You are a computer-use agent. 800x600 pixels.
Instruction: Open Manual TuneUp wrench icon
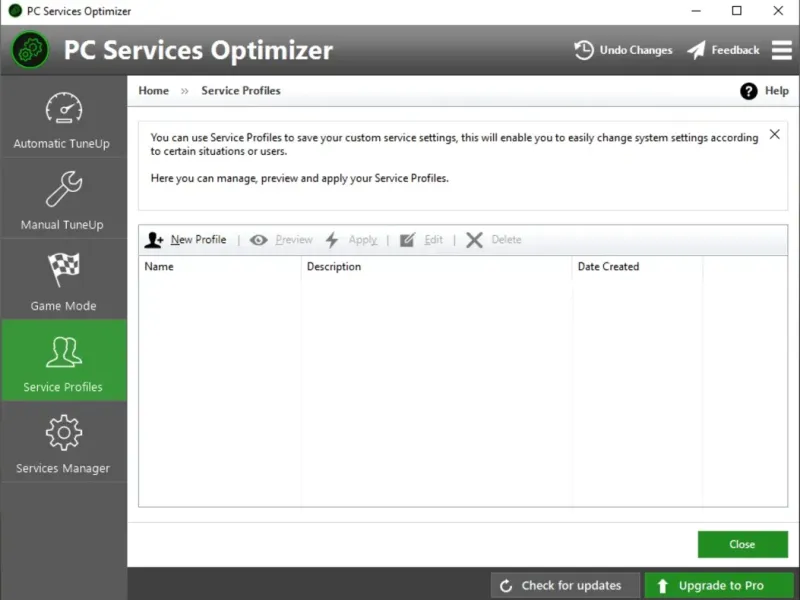[64, 189]
